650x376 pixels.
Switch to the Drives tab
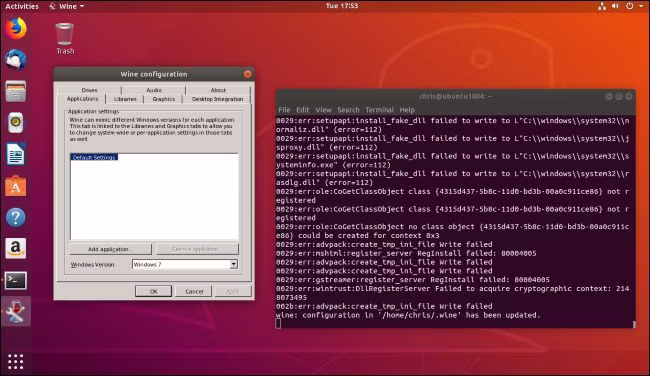tap(89, 90)
